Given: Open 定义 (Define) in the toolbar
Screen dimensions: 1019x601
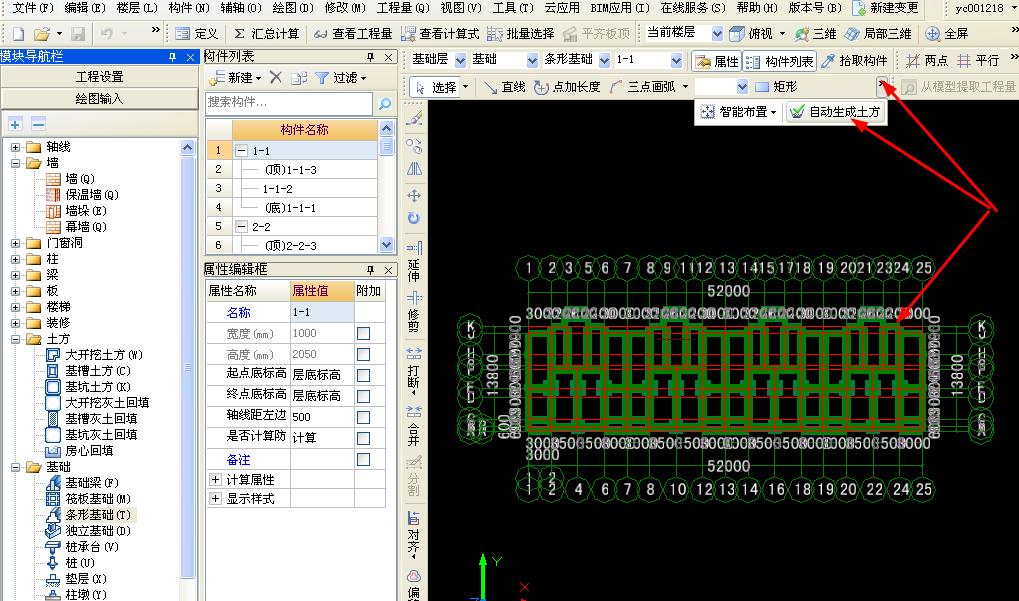Looking at the screenshot, I should (x=196, y=33).
